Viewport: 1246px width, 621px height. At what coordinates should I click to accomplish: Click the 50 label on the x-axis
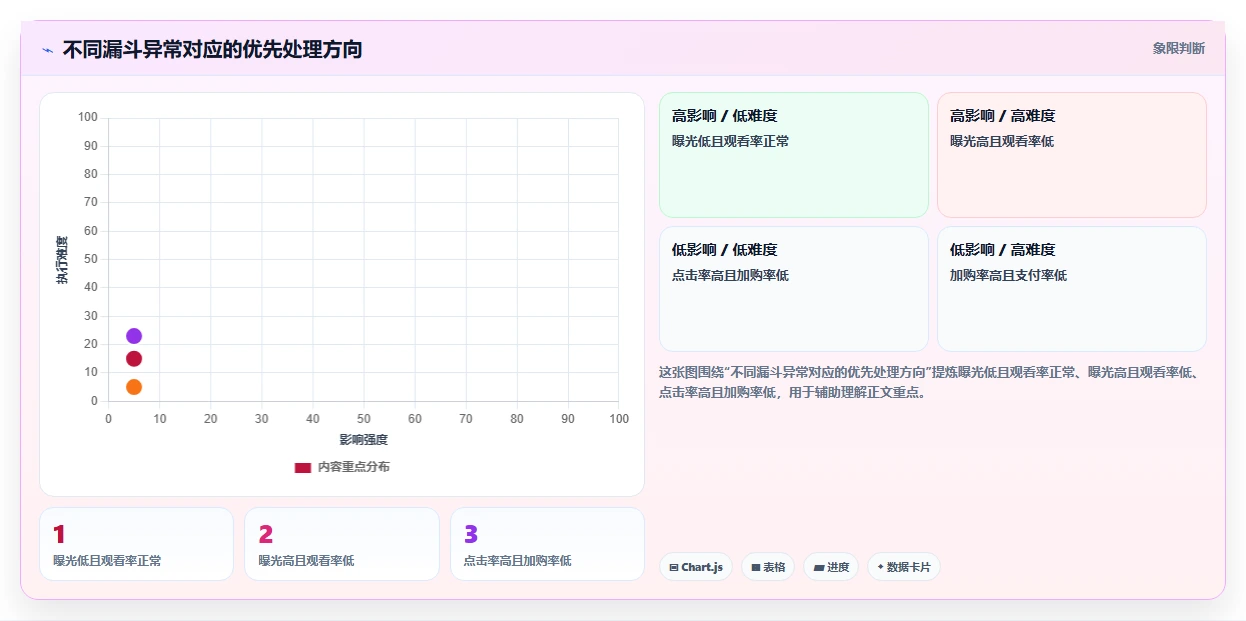click(x=364, y=418)
